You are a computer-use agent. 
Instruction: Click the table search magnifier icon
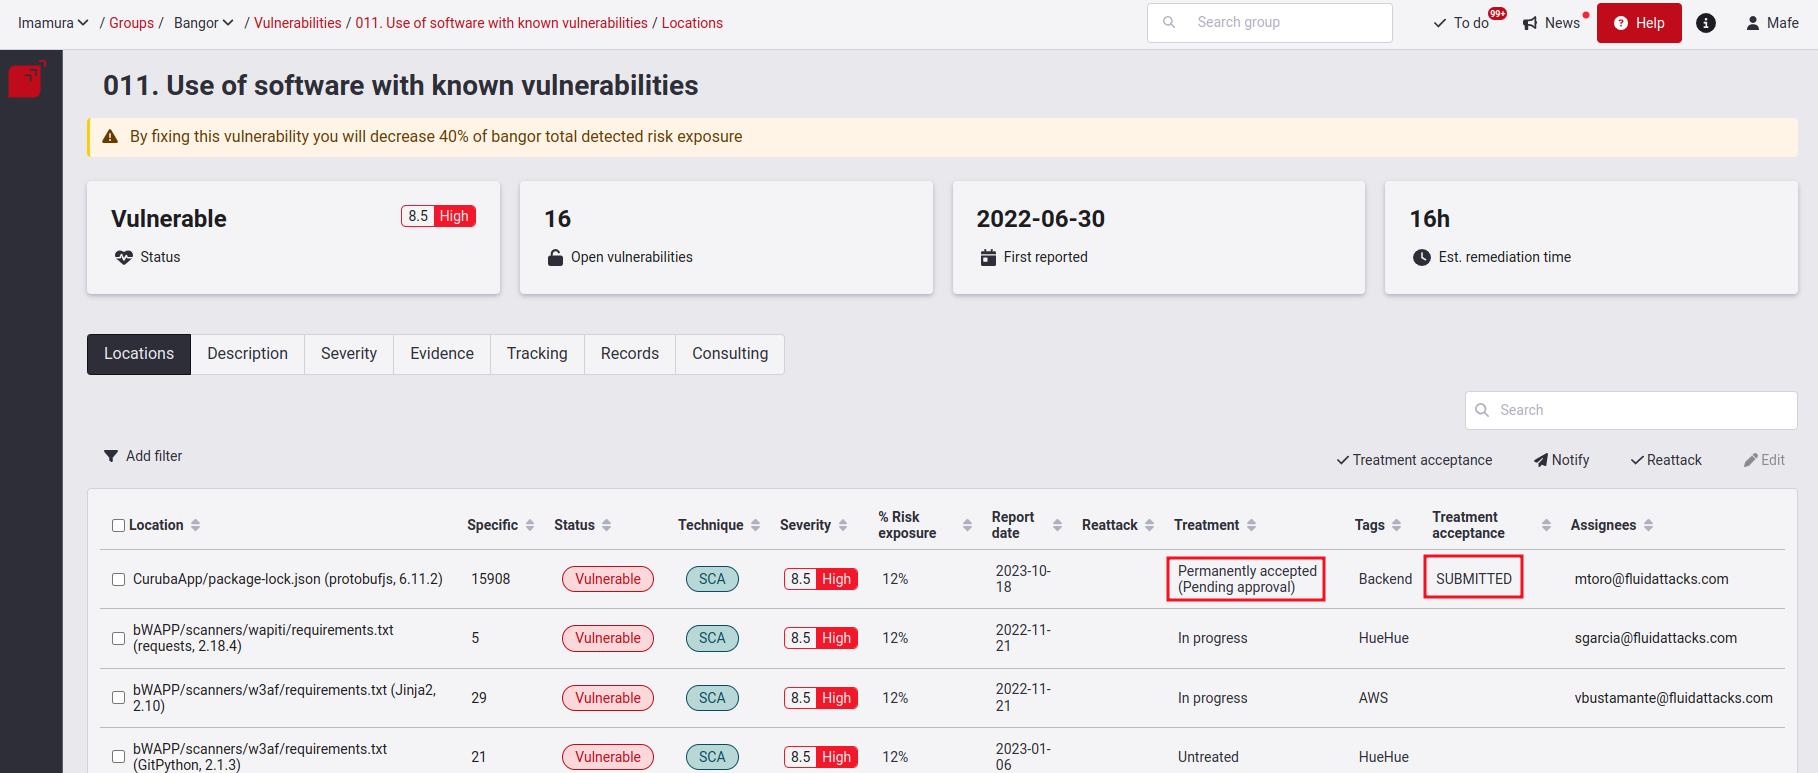click(x=1483, y=410)
